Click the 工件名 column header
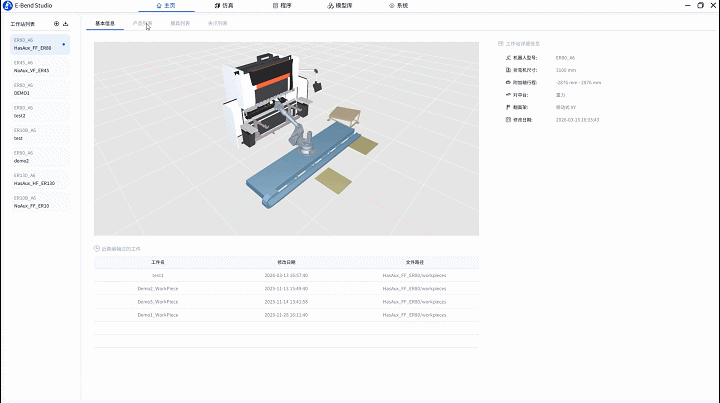This screenshot has width=720, height=403. point(158,262)
